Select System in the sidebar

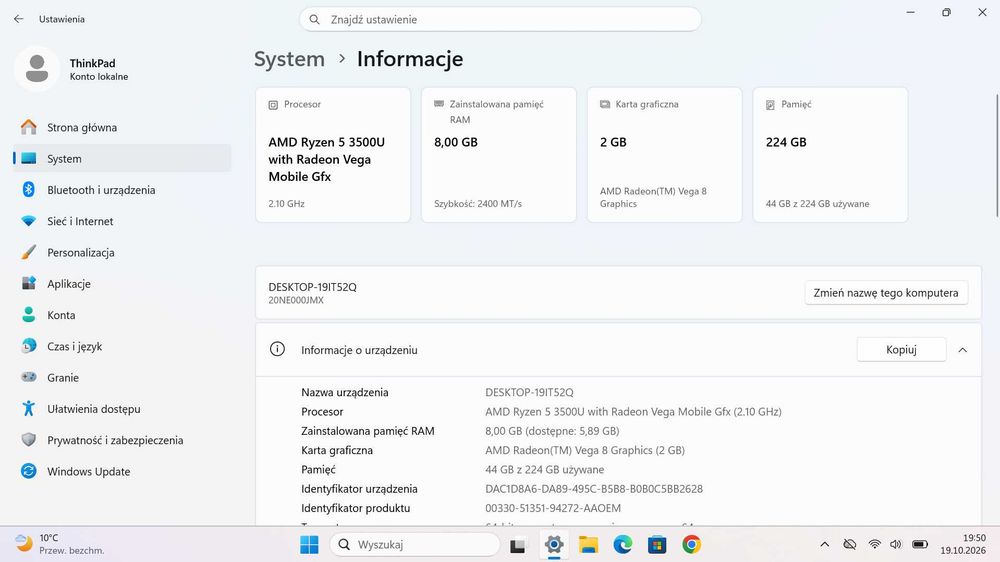(122, 159)
